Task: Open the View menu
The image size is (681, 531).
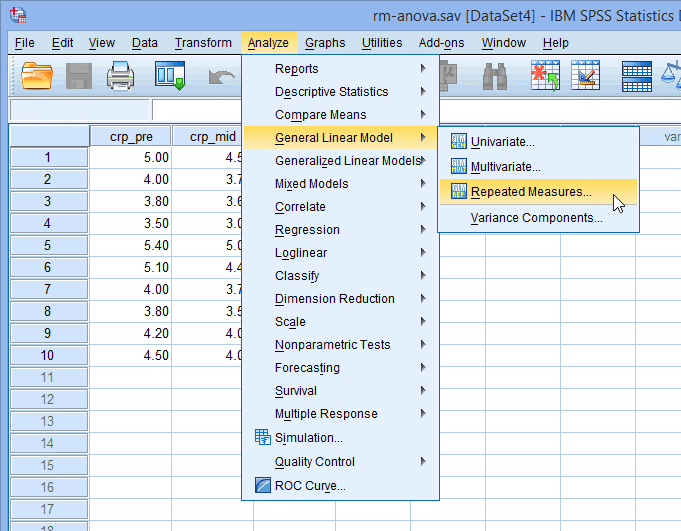Action: (x=102, y=43)
